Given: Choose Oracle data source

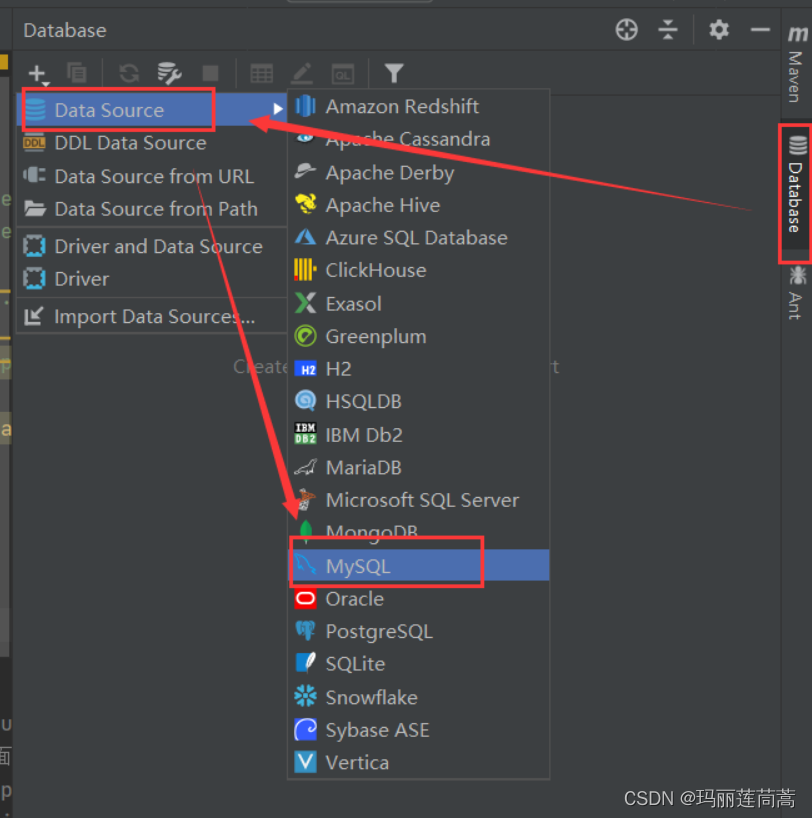Looking at the screenshot, I should point(419,598).
